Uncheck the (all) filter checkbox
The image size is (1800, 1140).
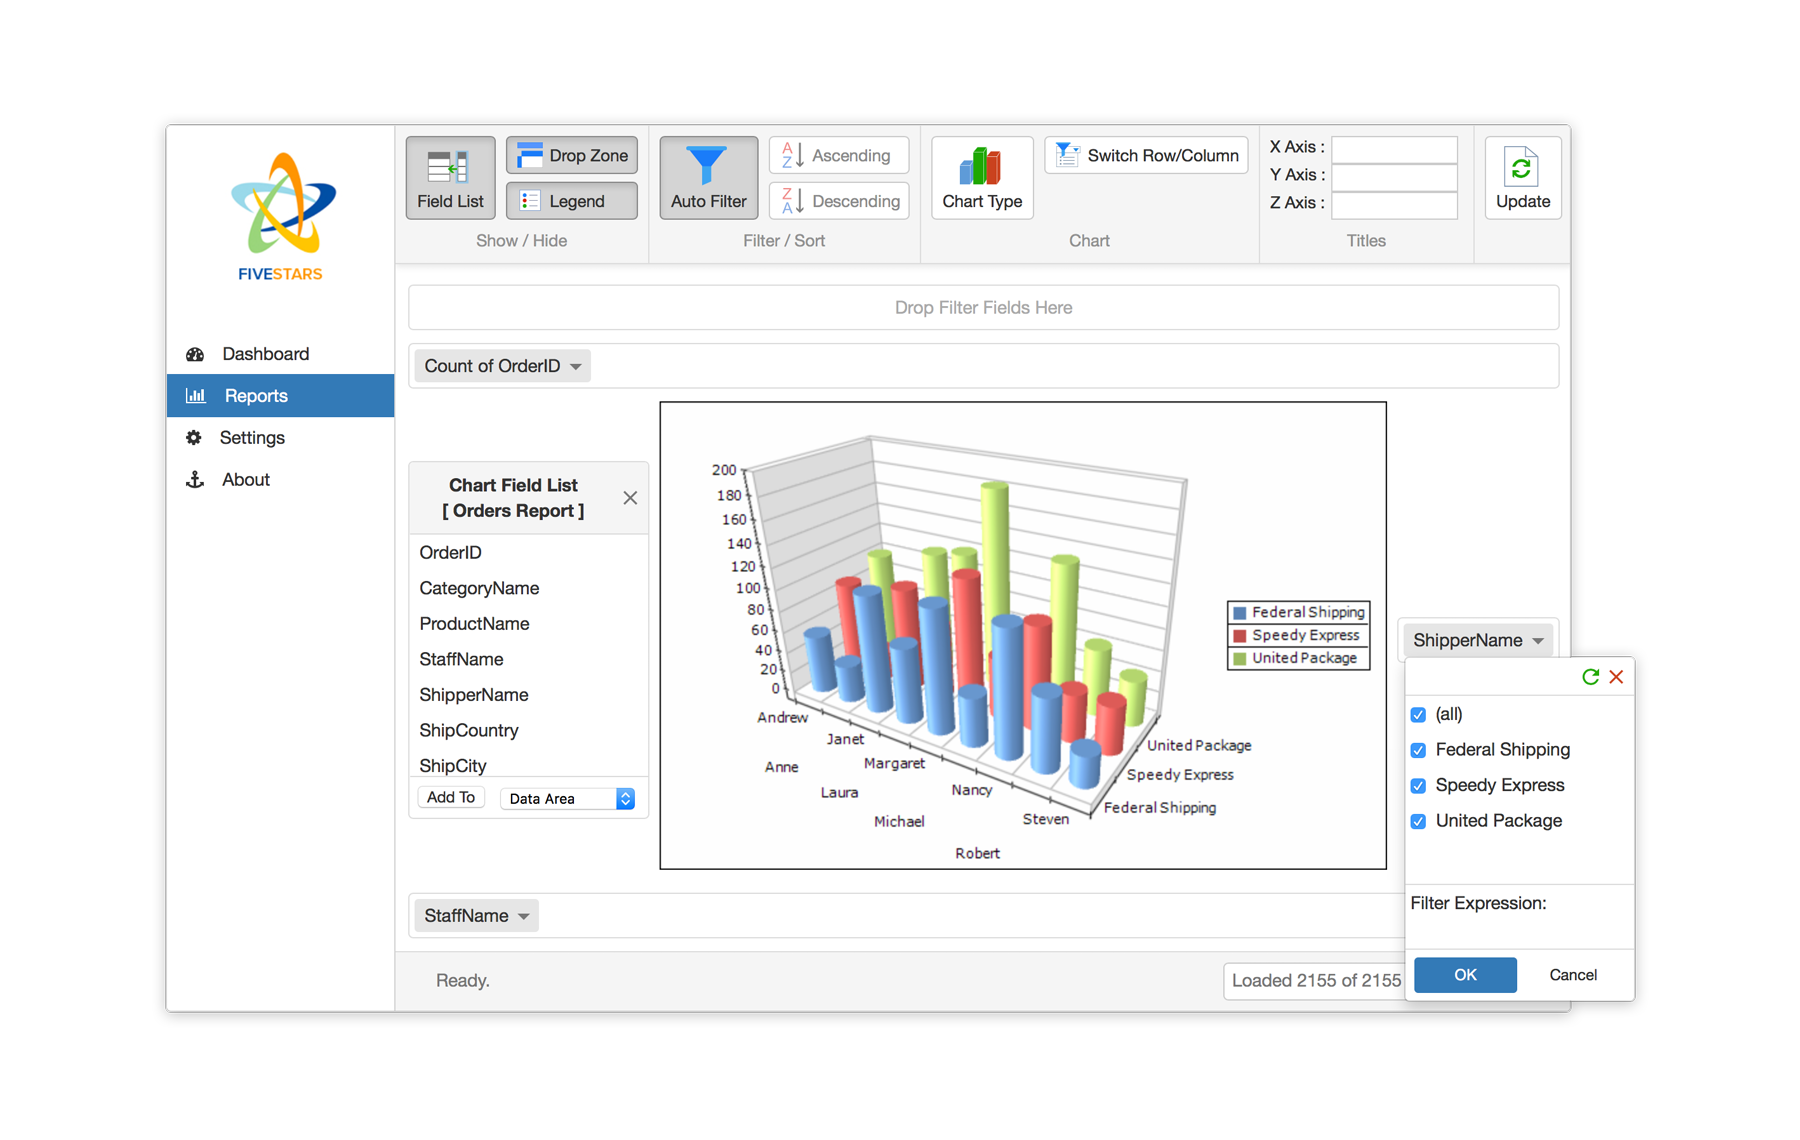click(1418, 715)
